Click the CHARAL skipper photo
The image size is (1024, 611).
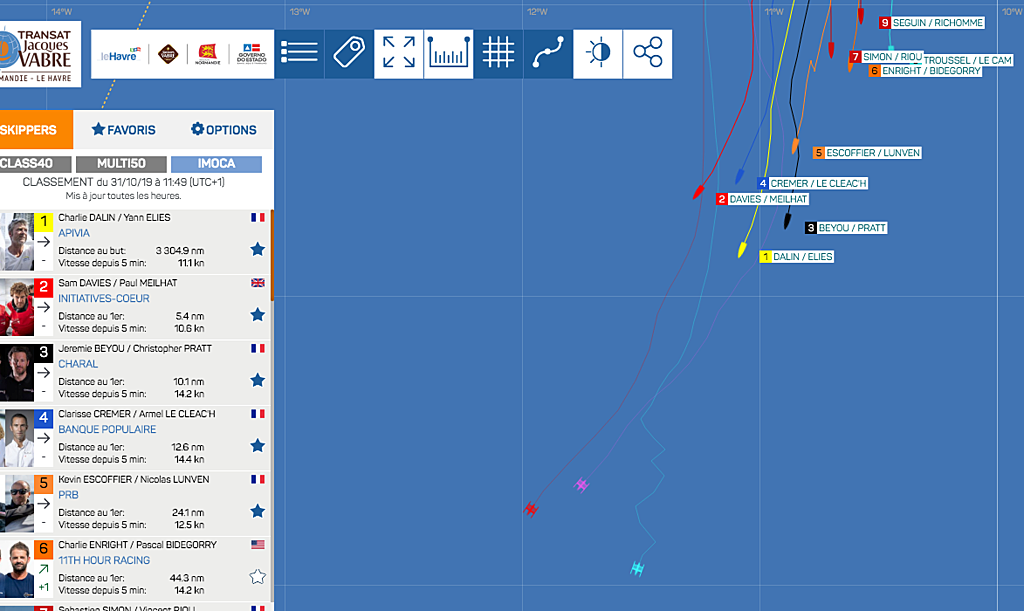(17, 372)
